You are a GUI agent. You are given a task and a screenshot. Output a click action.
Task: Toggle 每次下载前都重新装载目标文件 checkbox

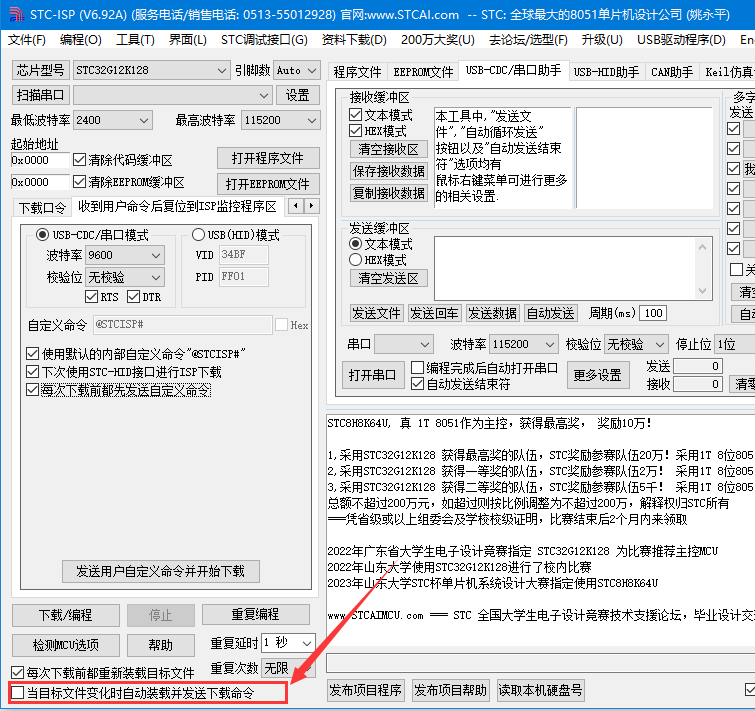click(17, 672)
